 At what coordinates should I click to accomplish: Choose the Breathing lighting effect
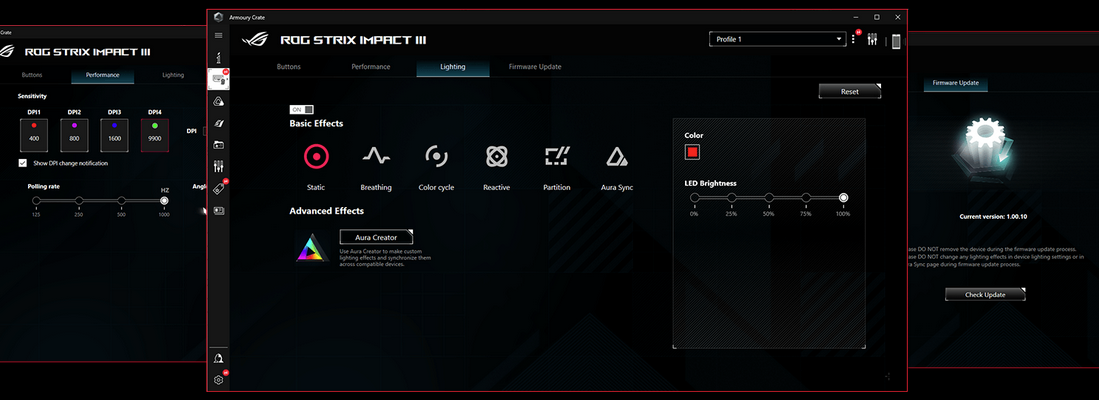(x=376, y=156)
